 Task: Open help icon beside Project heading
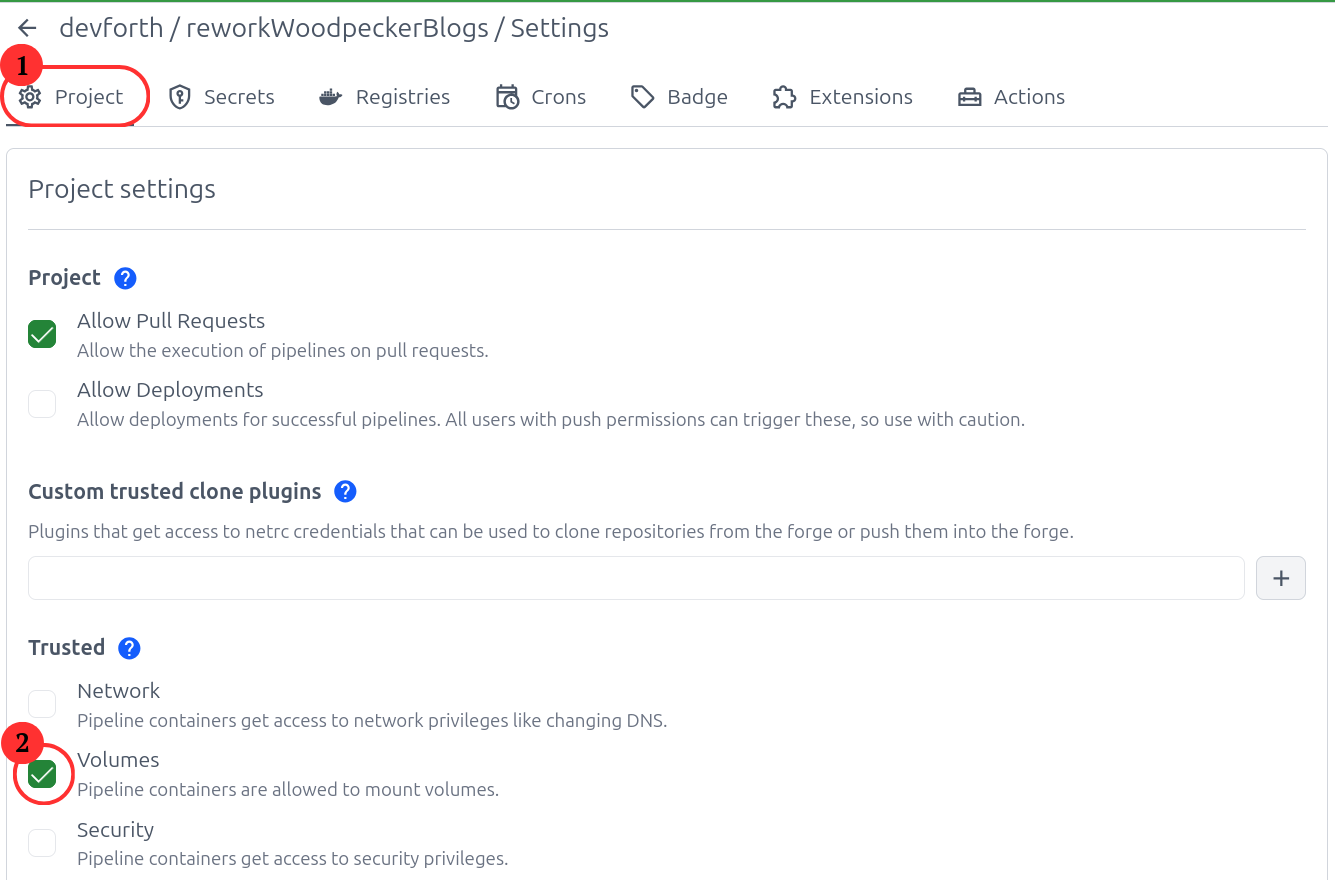click(x=125, y=278)
